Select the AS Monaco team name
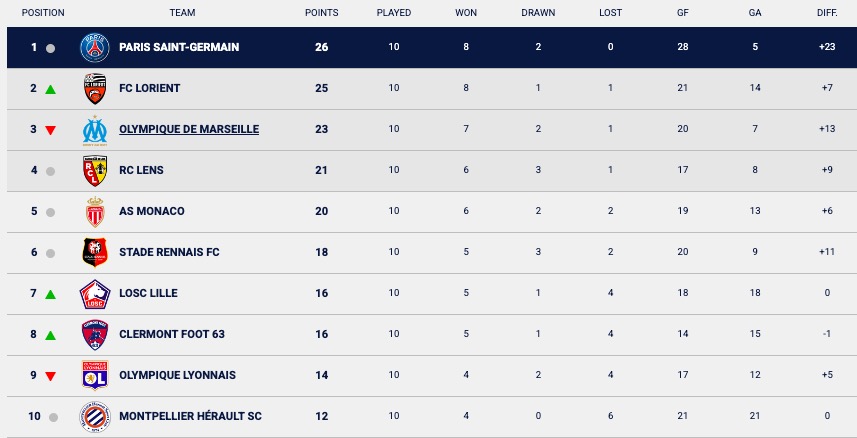This screenshot has width=857, height=438. click(x=151, y=211)
